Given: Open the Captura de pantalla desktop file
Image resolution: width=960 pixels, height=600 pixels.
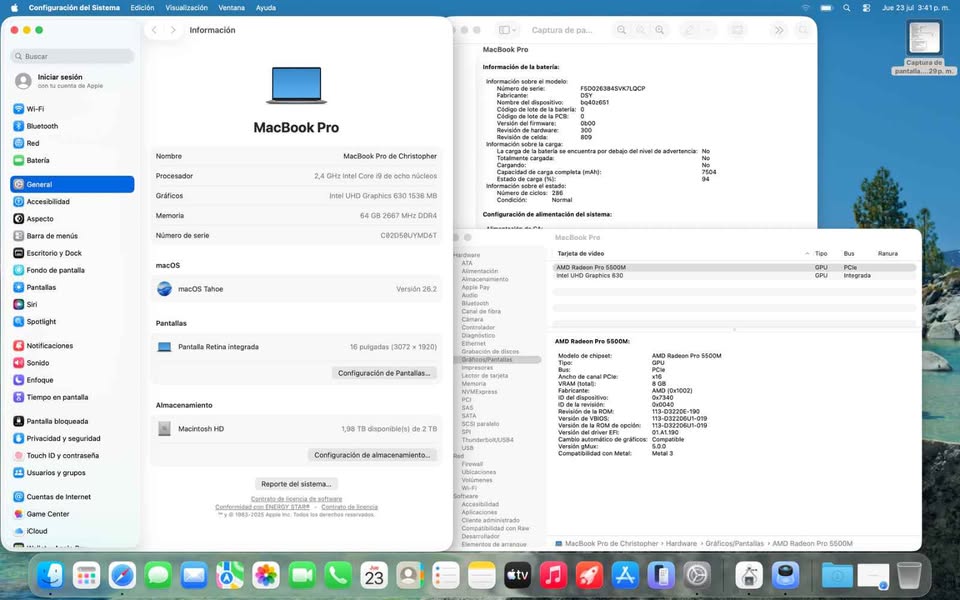Looking at the screenshot, I should pos(924,48).
